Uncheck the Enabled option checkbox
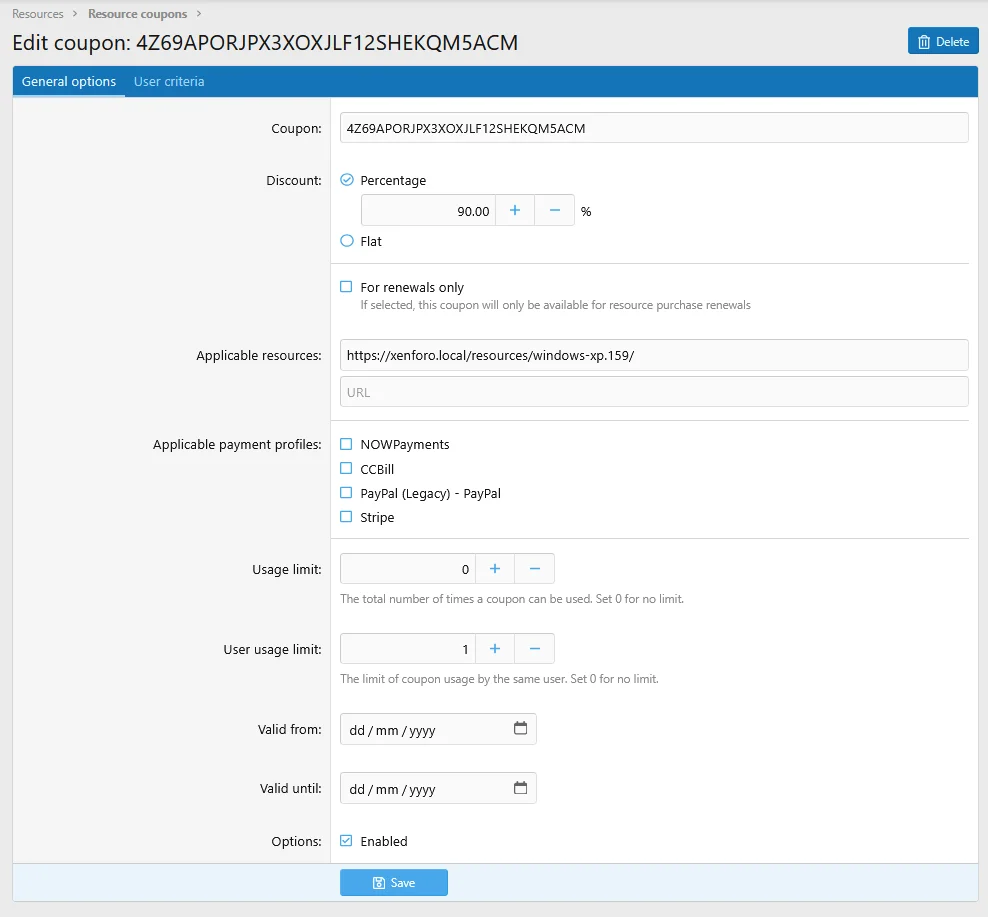988x917 pixels. click(x=347, y=841)
